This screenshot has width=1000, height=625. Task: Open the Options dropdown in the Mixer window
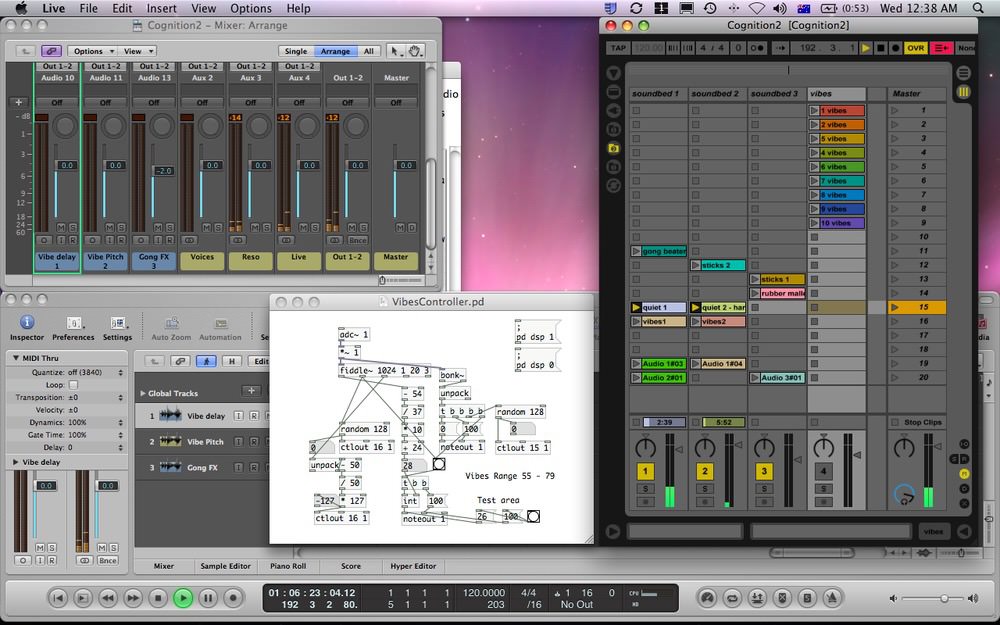tap(90, 50)
